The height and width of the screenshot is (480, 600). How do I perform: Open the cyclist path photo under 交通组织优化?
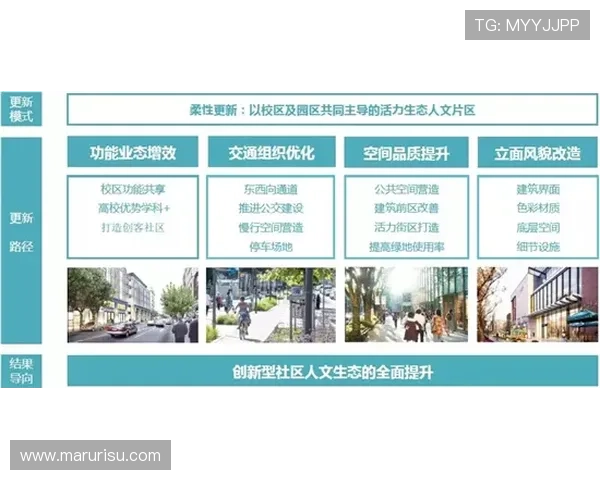271,305
